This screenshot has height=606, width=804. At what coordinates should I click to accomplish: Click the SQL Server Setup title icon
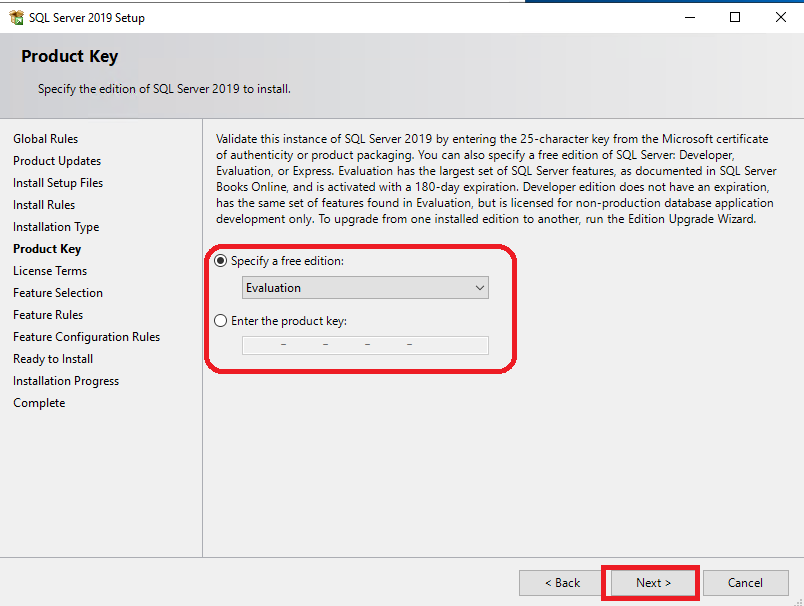[16, 17]
